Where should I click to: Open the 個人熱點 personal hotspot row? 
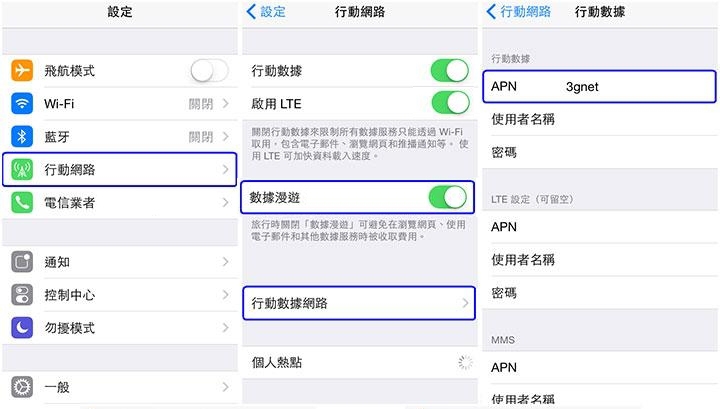click(360, 362)
